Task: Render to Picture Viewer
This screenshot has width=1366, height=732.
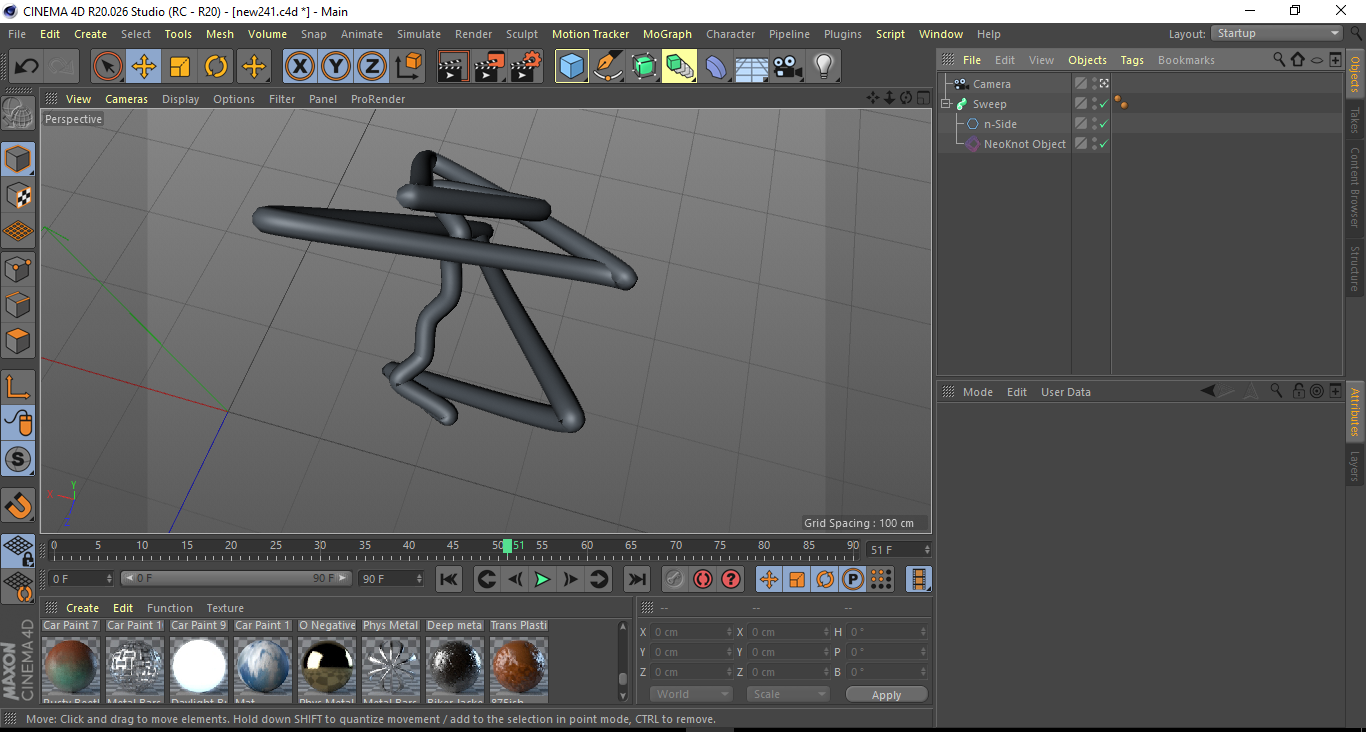Action: pos(490,67)
